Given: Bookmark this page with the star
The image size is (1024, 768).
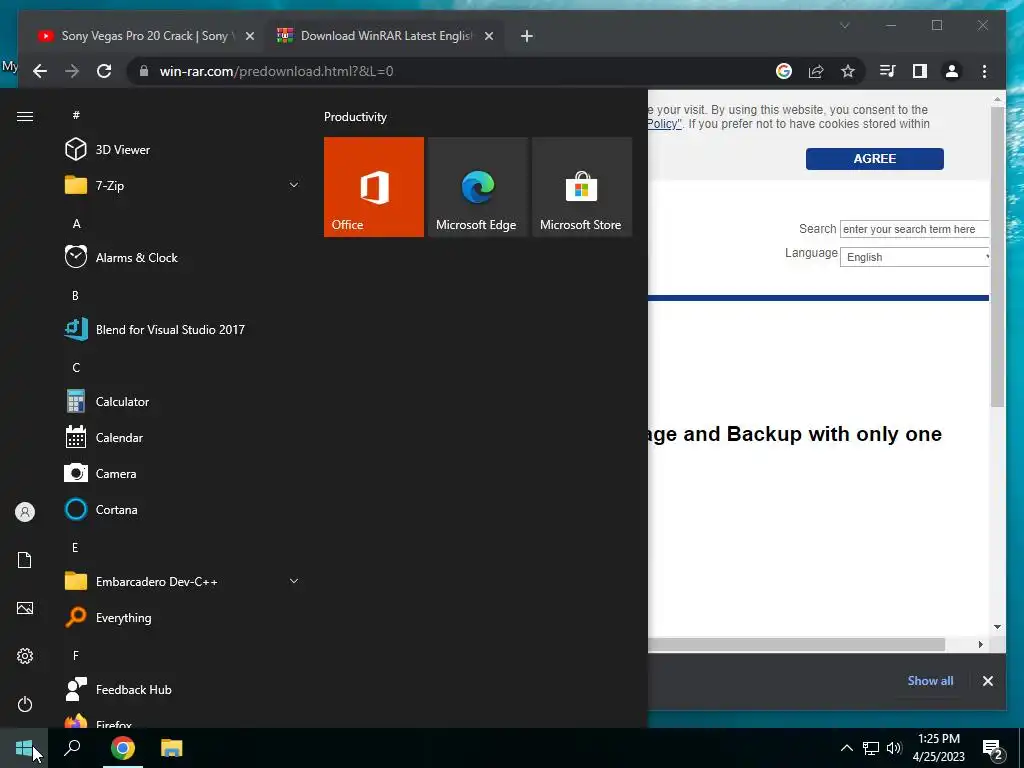Looking at the screenshot, I should (x=848, y=71).
